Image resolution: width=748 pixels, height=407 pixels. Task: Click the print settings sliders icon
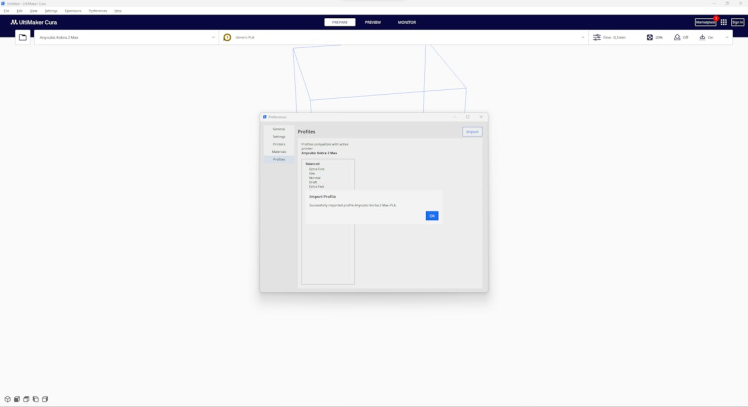point(597,37)
